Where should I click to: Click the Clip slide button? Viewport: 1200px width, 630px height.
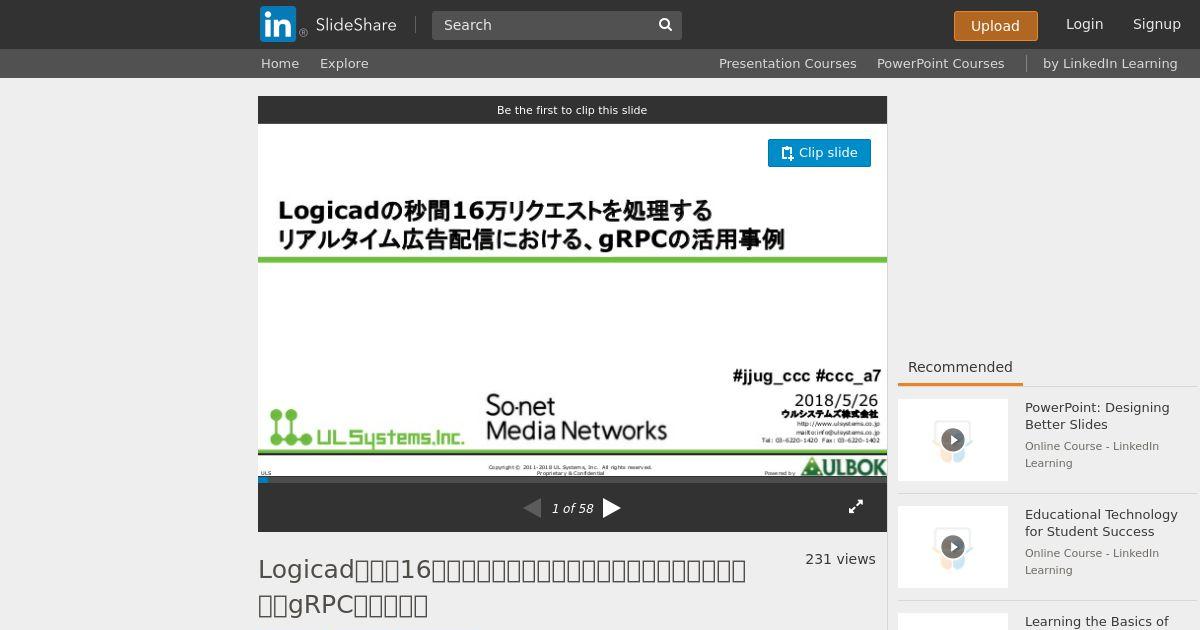click(x=819, y=153)
